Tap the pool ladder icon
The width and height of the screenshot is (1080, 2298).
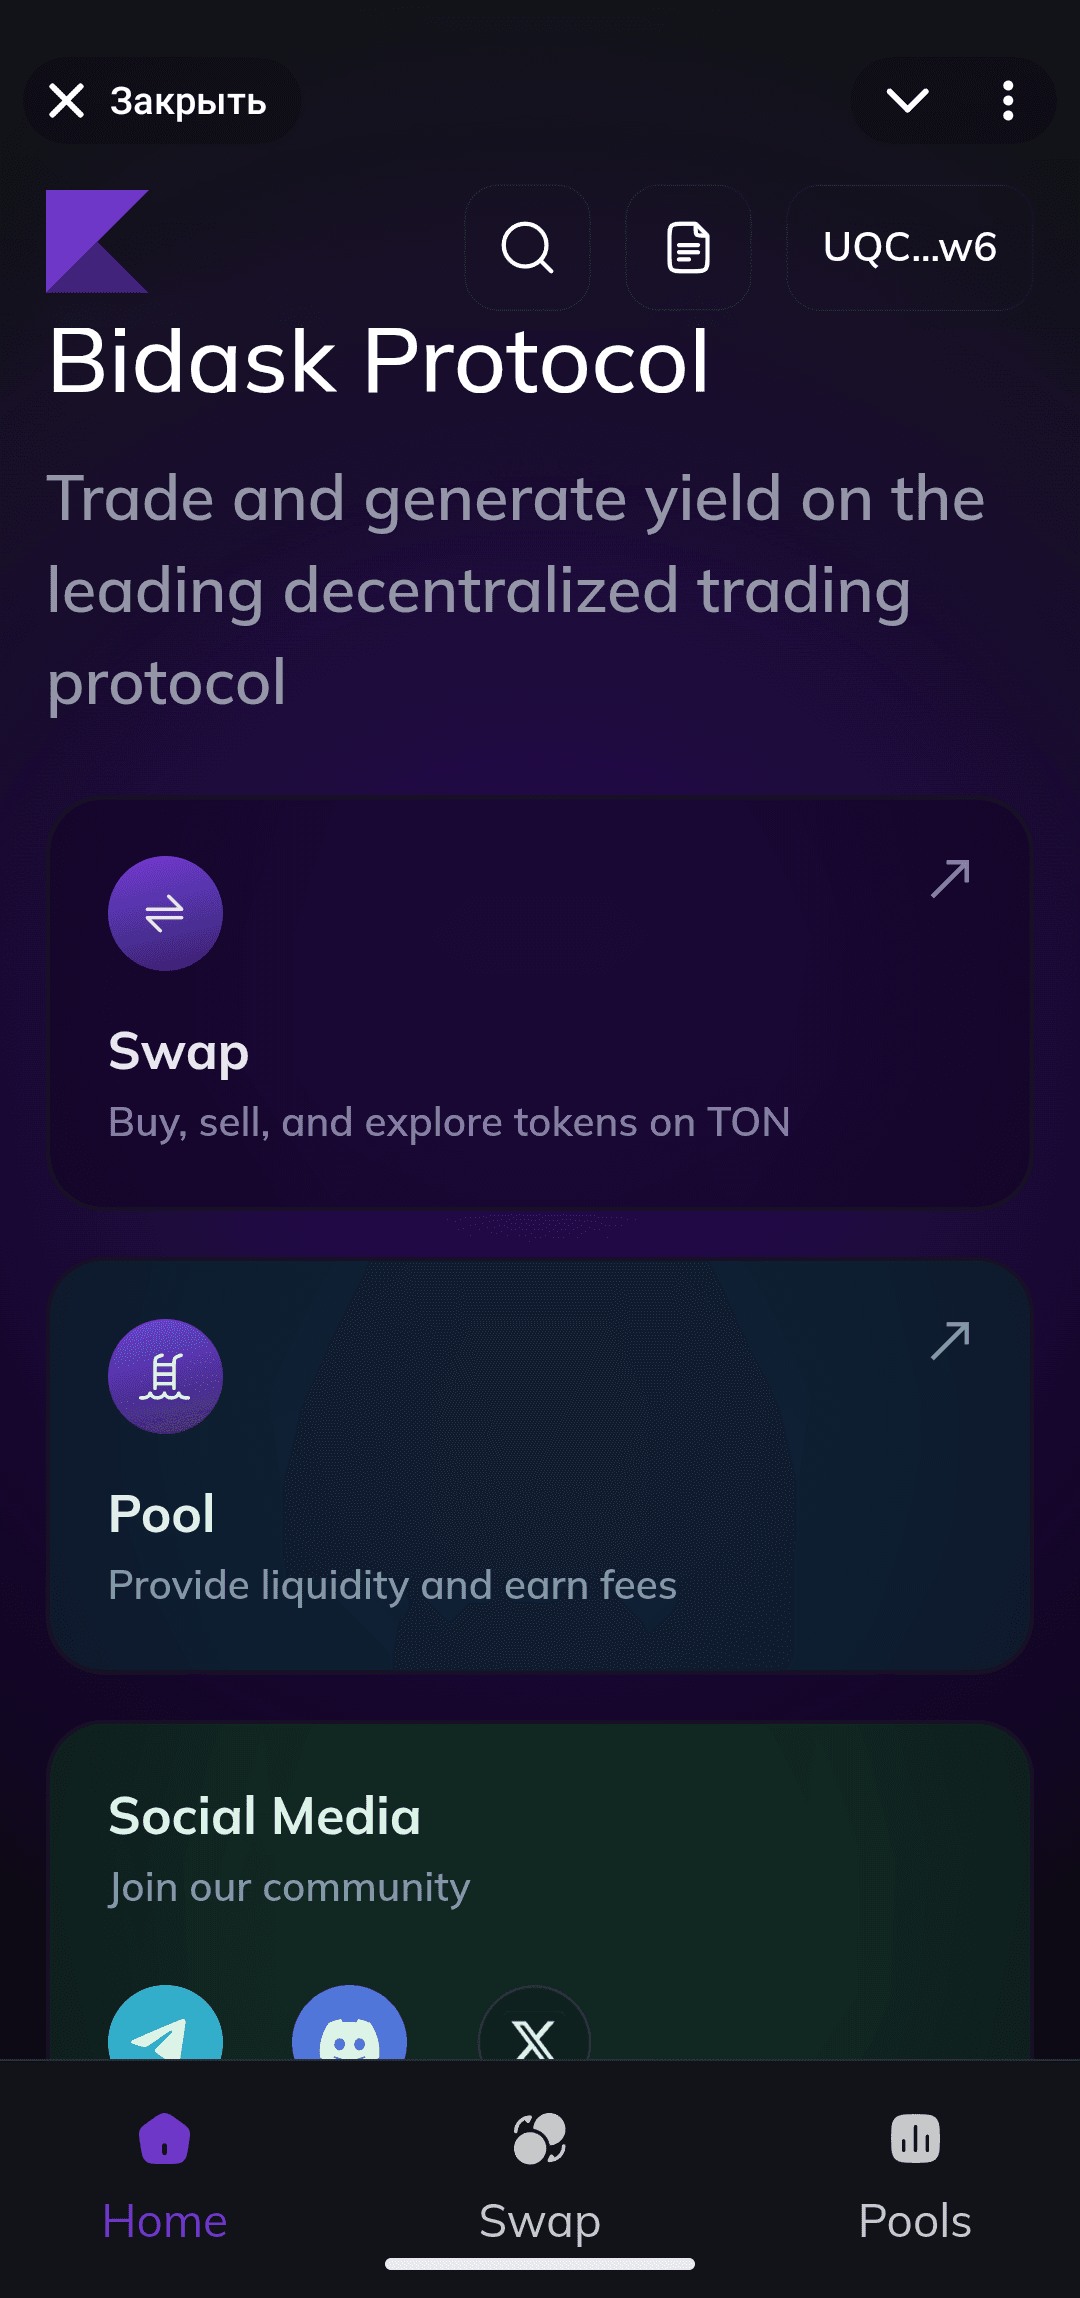coord(165,1376)
